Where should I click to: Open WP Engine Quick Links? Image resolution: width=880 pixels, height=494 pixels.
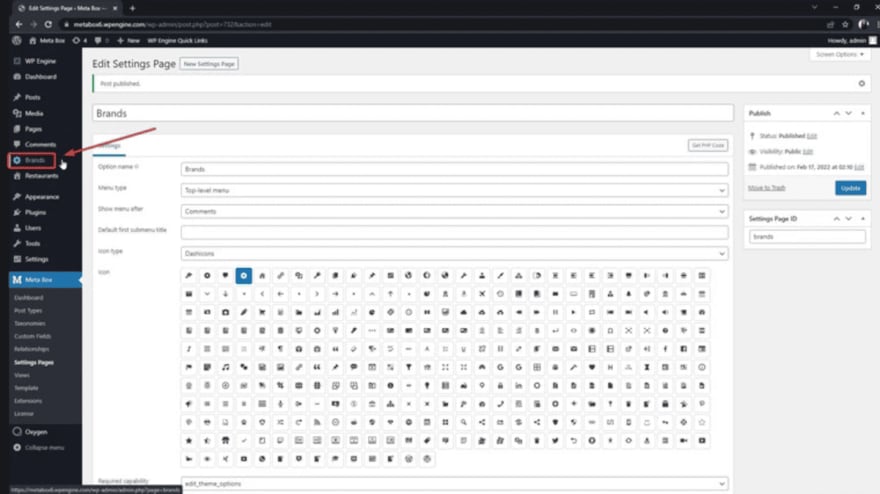point(177,40)
